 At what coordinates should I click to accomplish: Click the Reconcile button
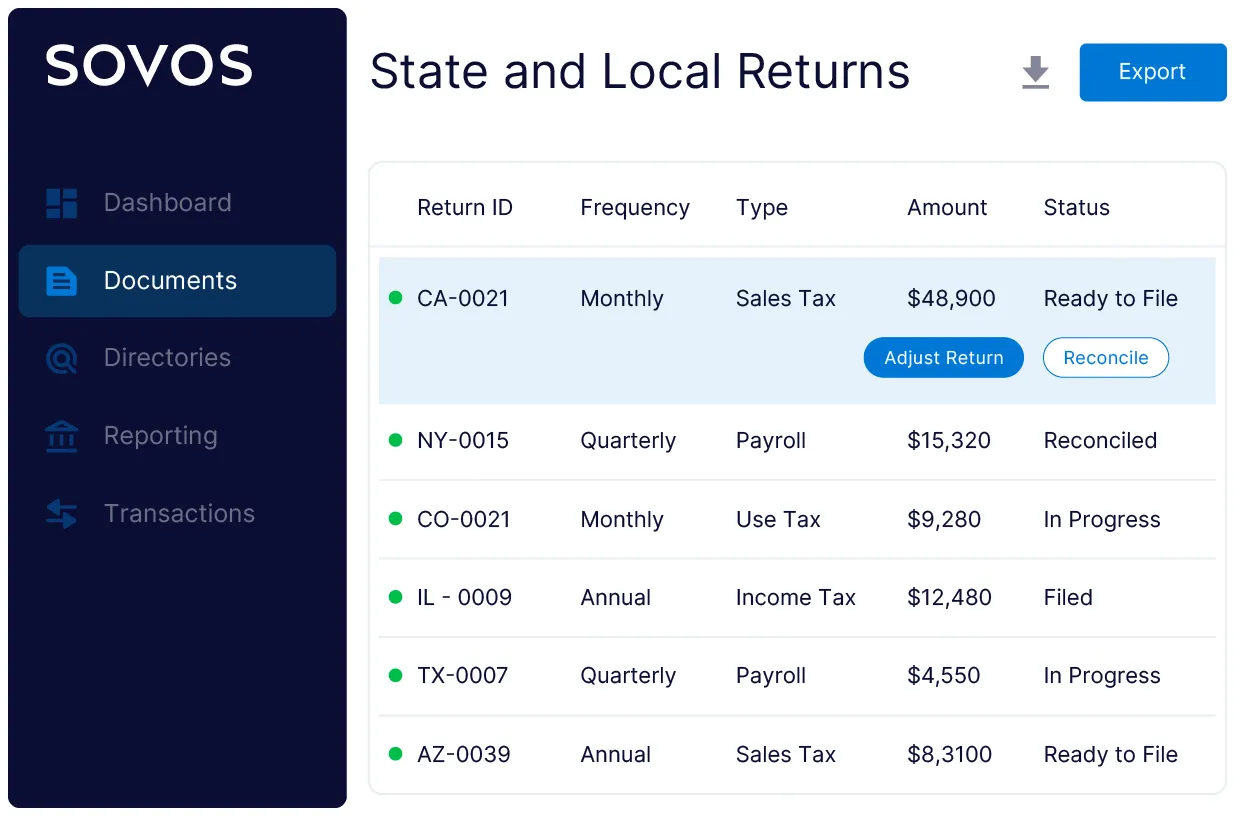click(x=1105, y=358)
